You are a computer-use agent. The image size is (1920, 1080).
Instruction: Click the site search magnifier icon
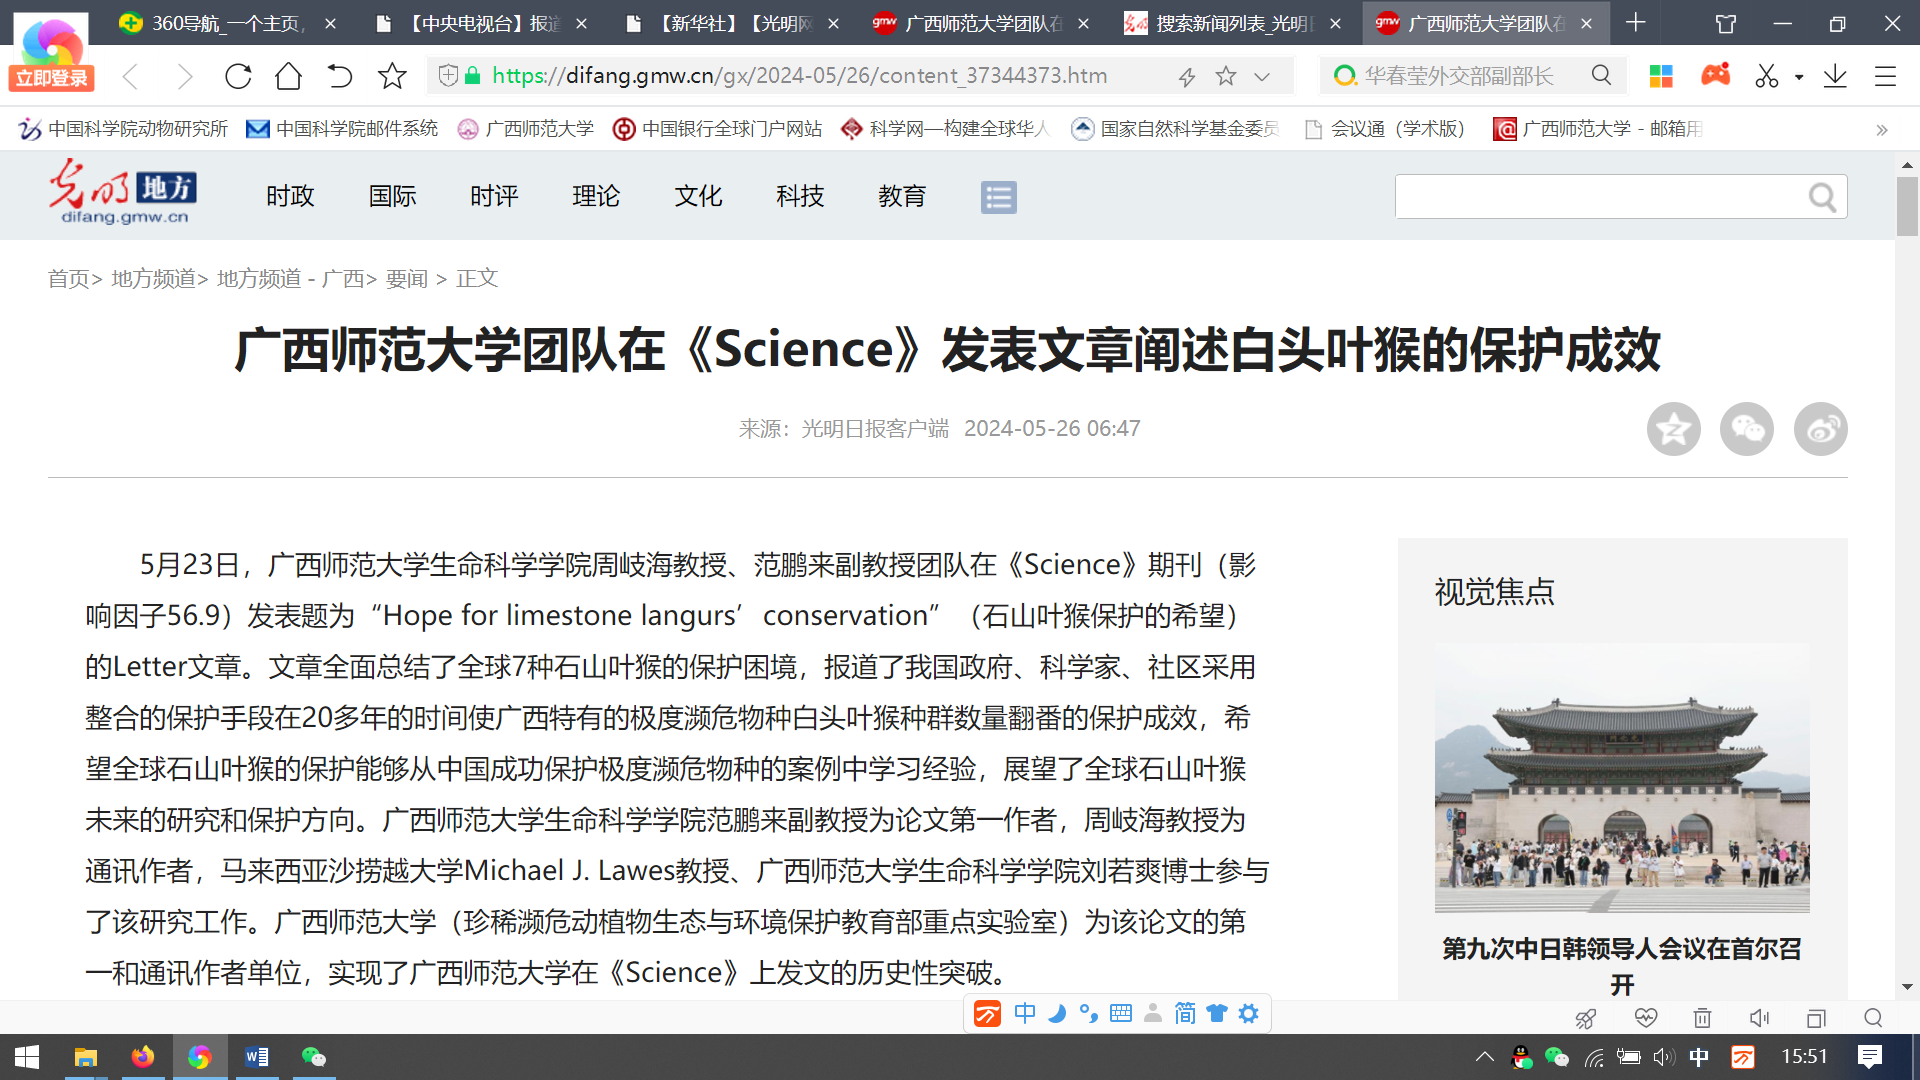point(1822,198)
